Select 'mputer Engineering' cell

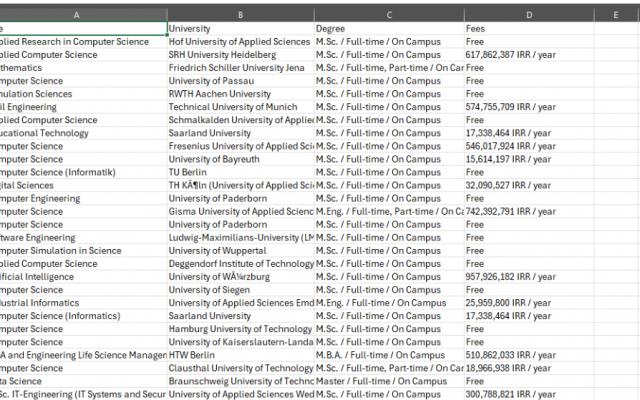click(x=83, y=198)
